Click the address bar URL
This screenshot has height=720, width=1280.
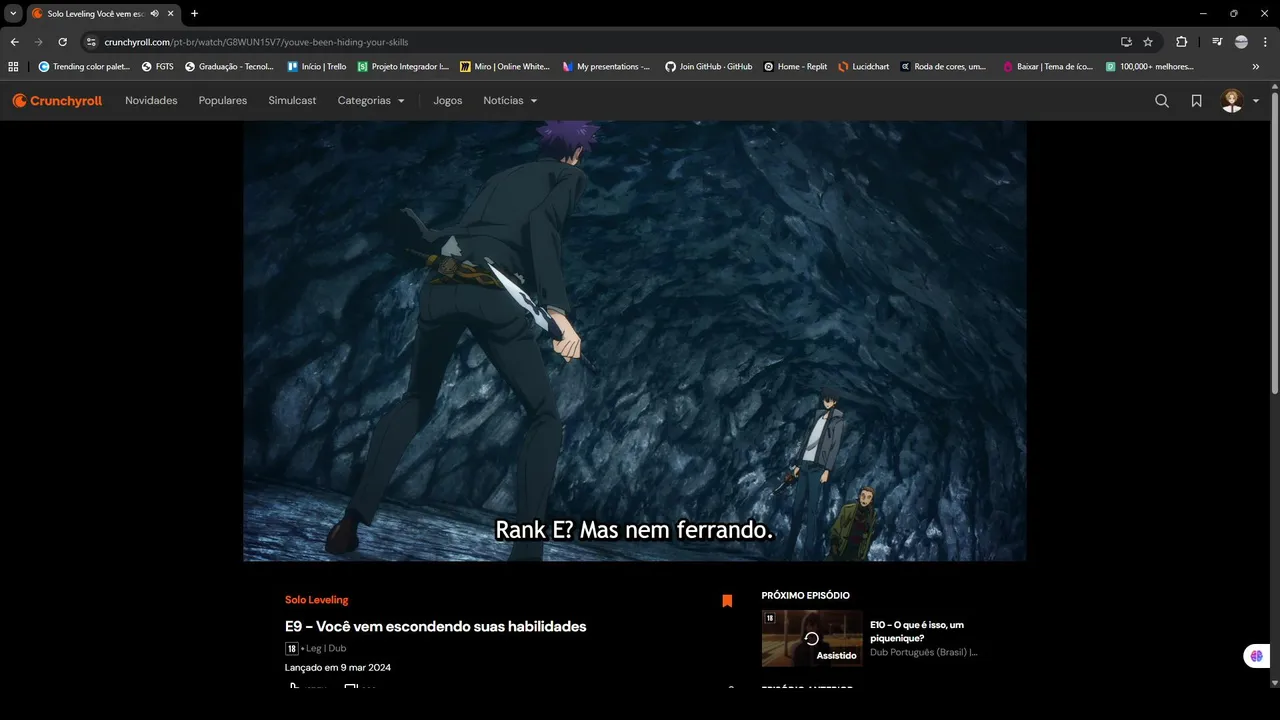(256, 42)
